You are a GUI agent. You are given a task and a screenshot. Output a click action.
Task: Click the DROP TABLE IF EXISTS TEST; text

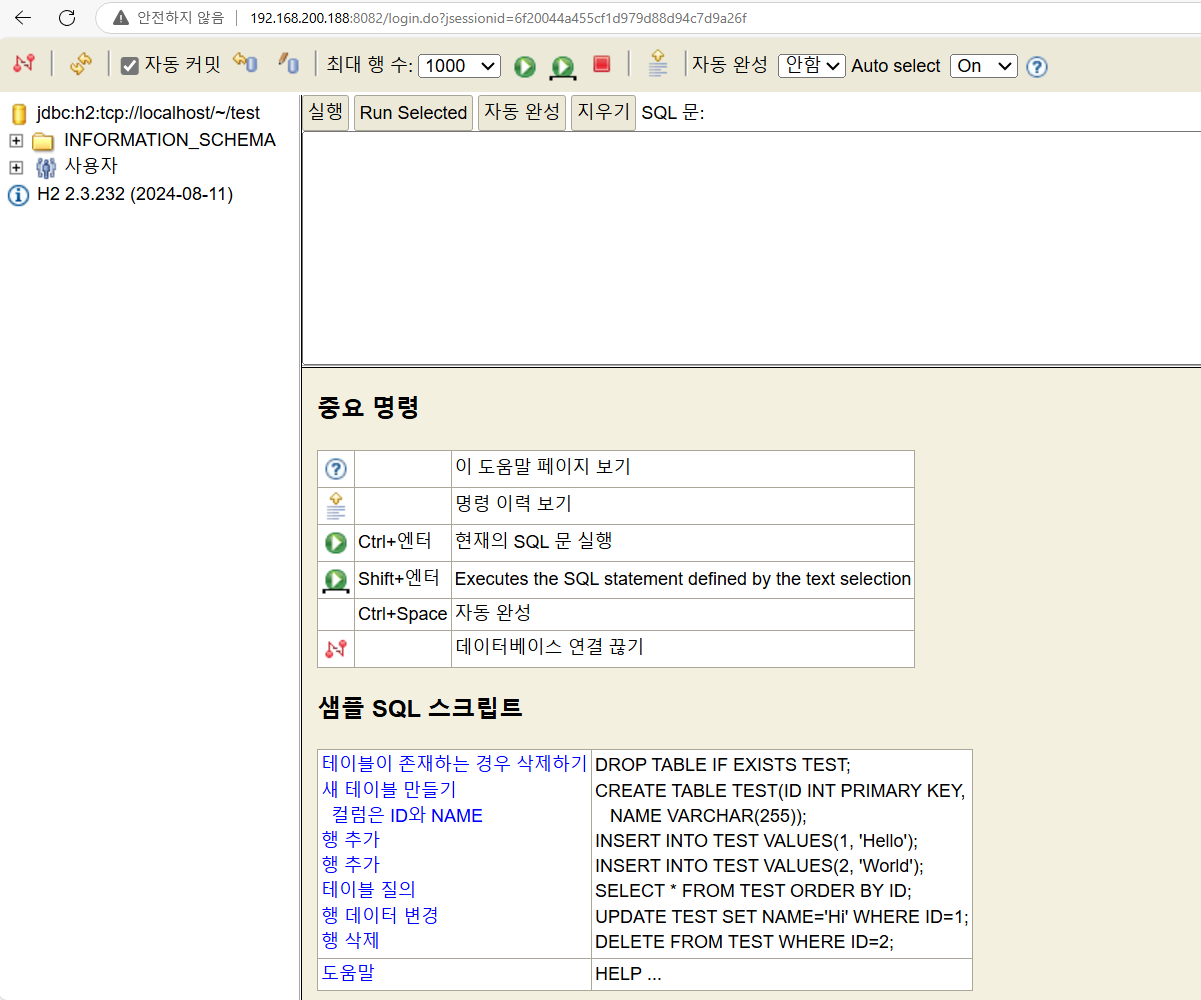click(723, 765)
